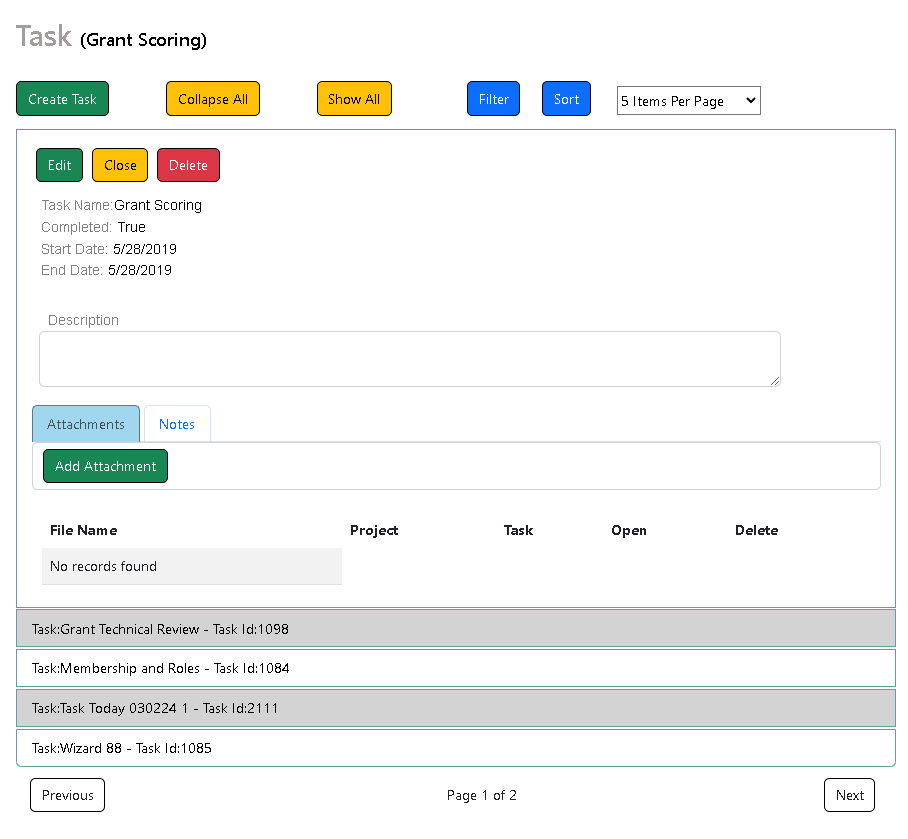Switch to the Attachments tab
Image resolution: width=908 pixels, height=839 pixels.
pos(86,424)
